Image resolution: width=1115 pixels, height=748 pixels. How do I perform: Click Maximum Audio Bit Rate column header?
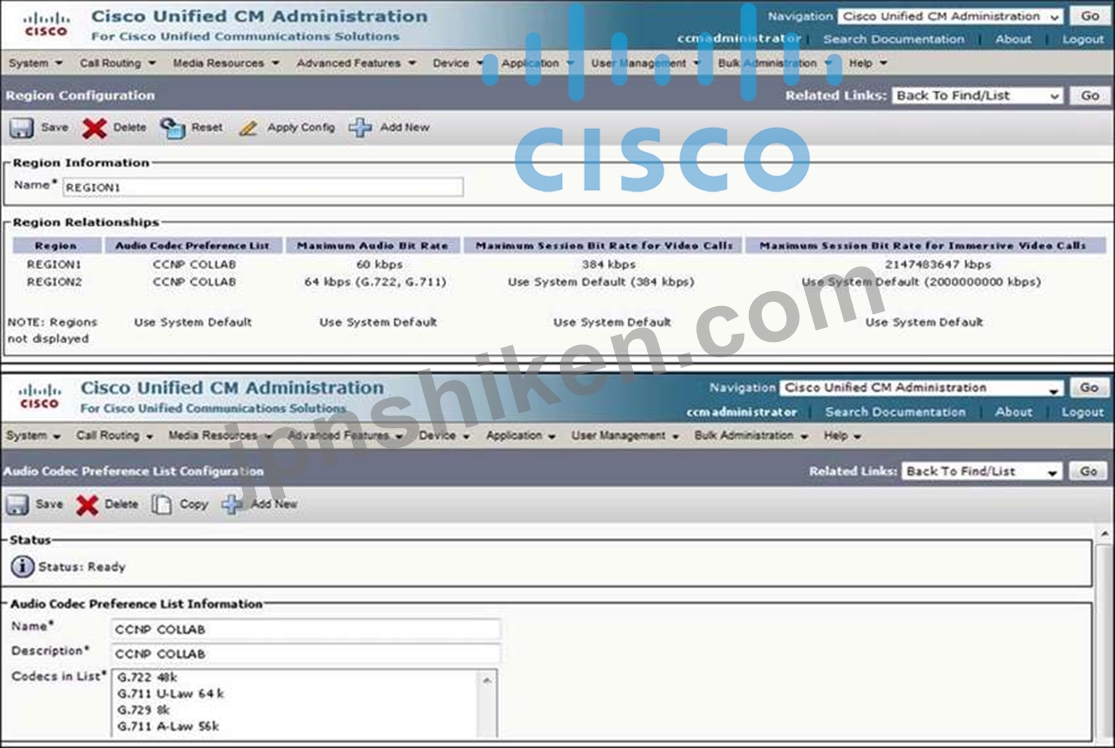[x=373, y=246]
